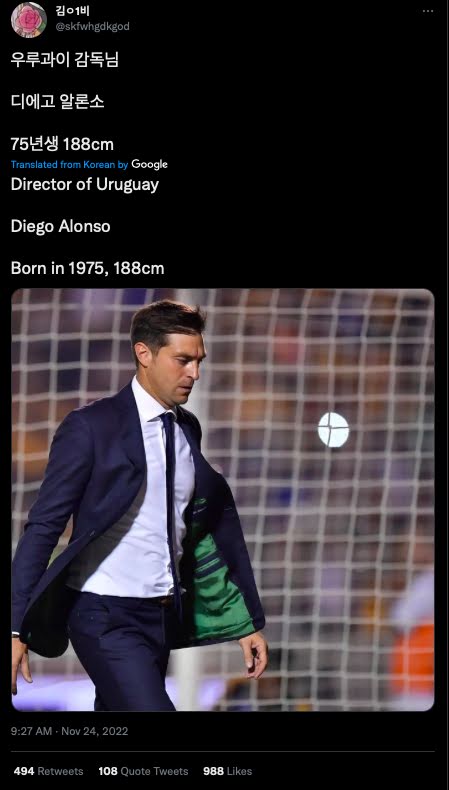Open the three-dot more options menu
449x790 pixels.
tap(428, 11)
